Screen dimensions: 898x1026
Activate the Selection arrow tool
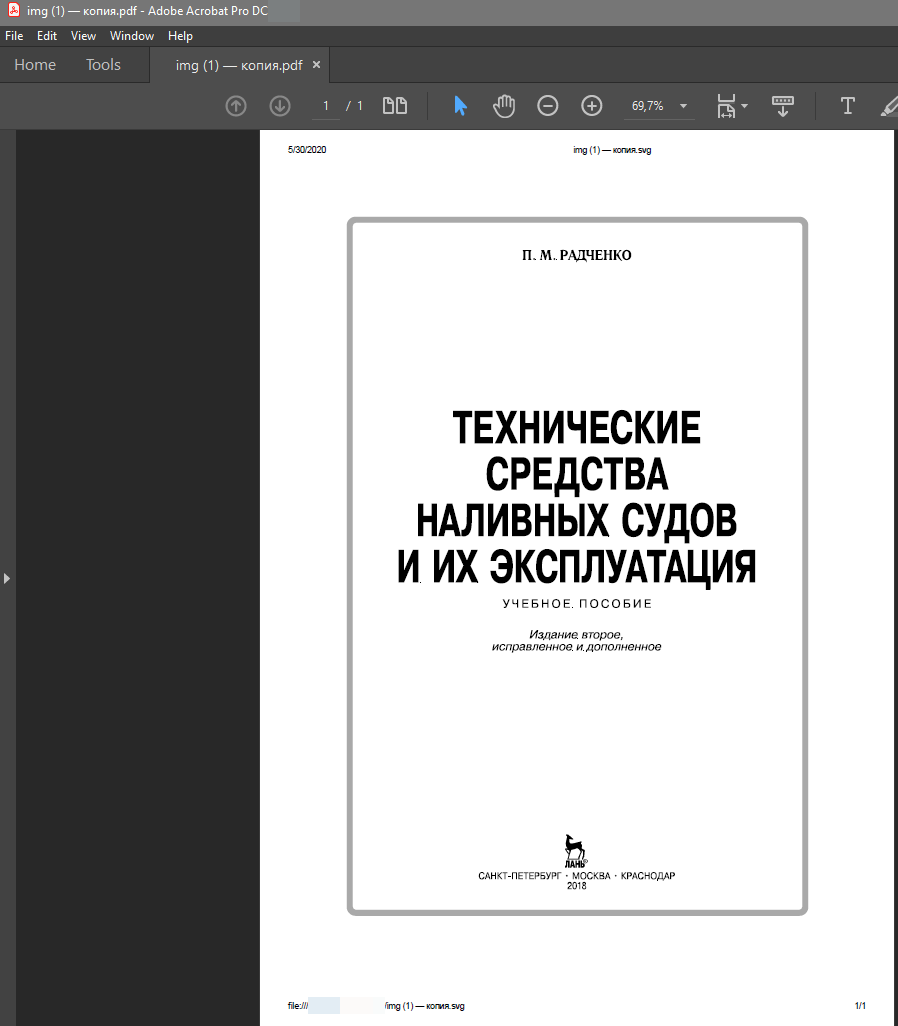[460, 106]
